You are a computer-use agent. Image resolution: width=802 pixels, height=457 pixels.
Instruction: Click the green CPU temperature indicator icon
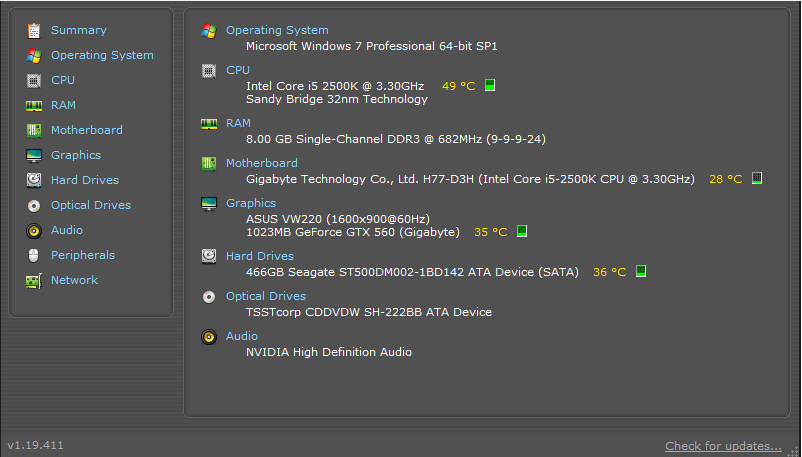pos(490,85)
